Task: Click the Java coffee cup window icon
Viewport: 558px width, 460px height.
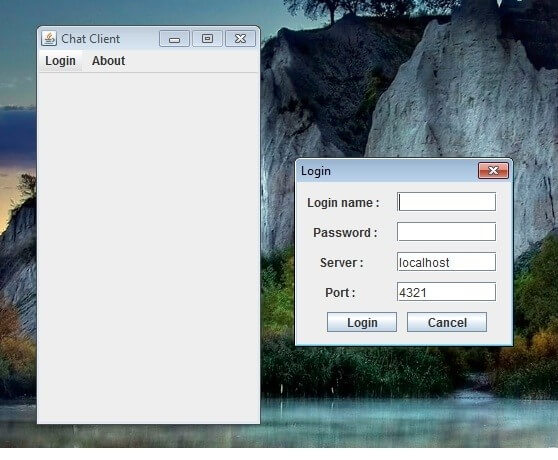Action: [x=49, y=38]
